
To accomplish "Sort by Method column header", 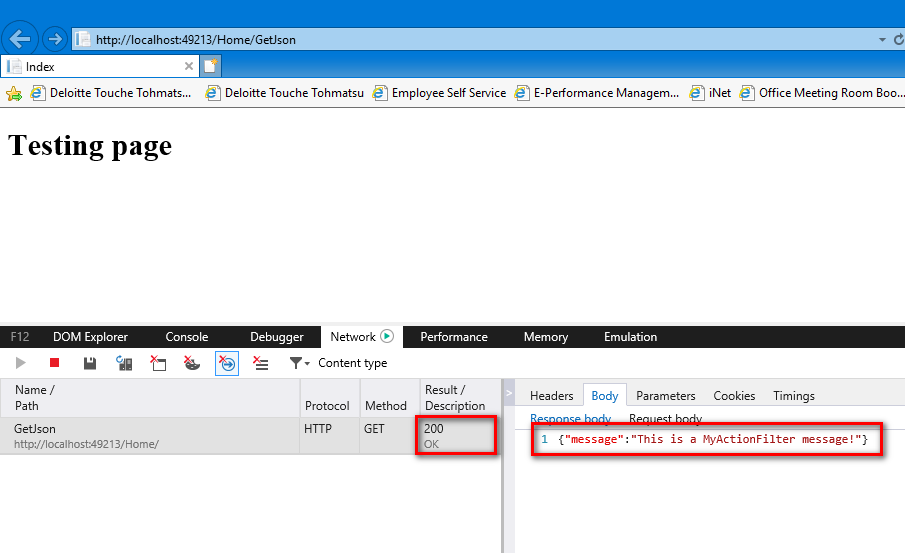I will point(390,398).
